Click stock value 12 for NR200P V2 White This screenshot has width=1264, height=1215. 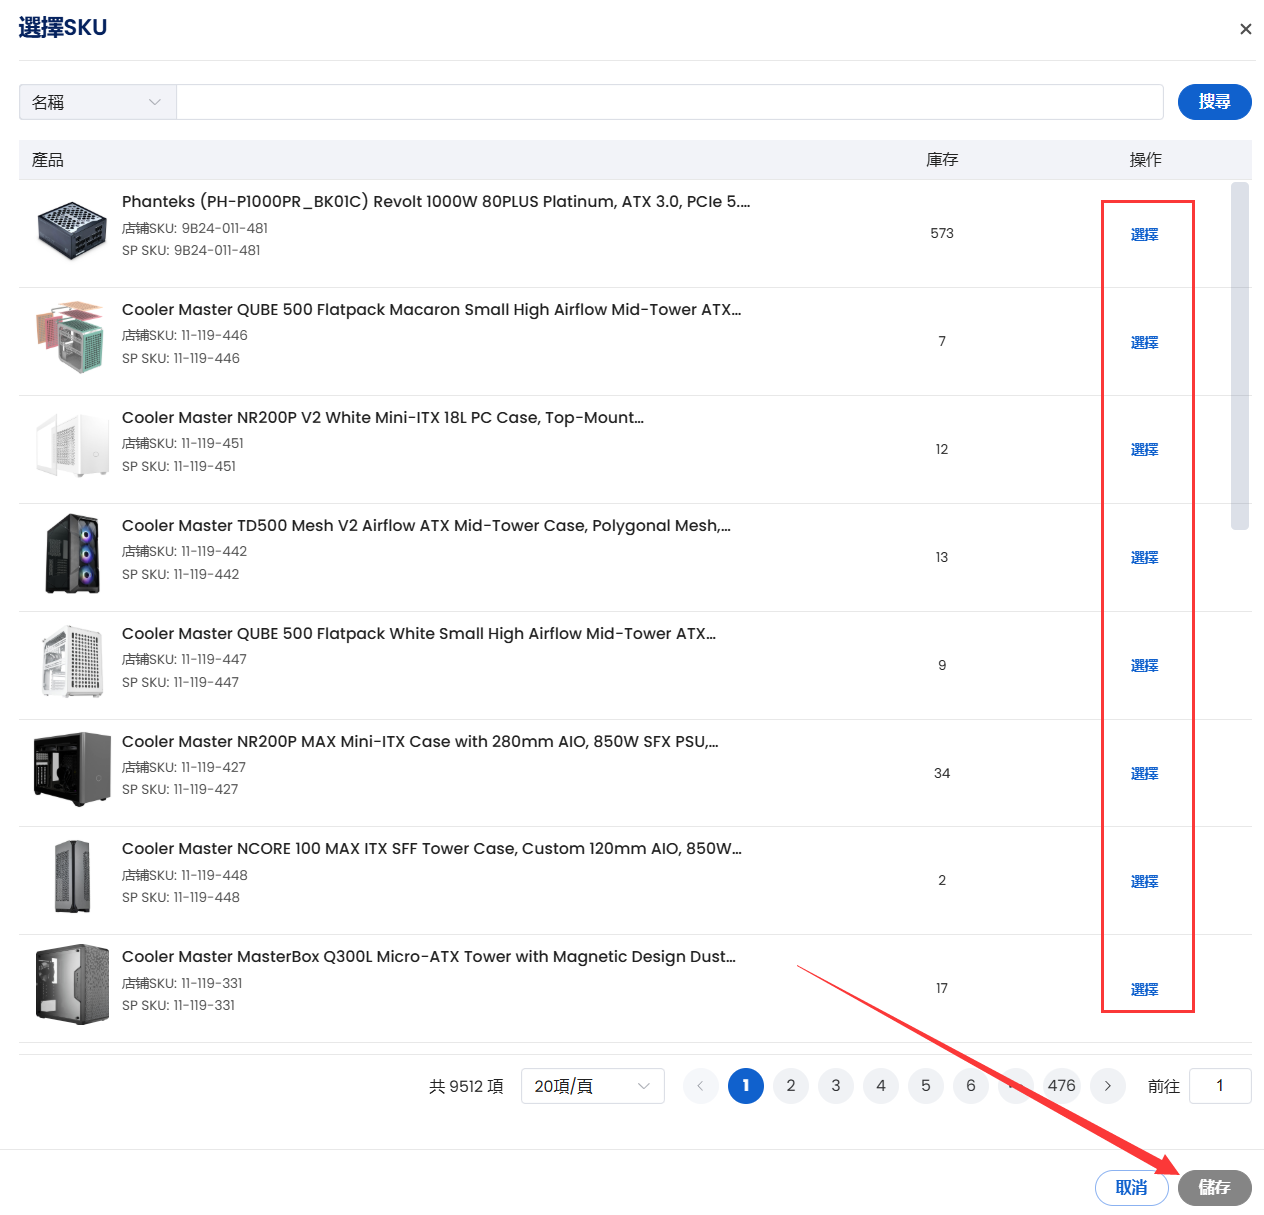click(942, 449)
